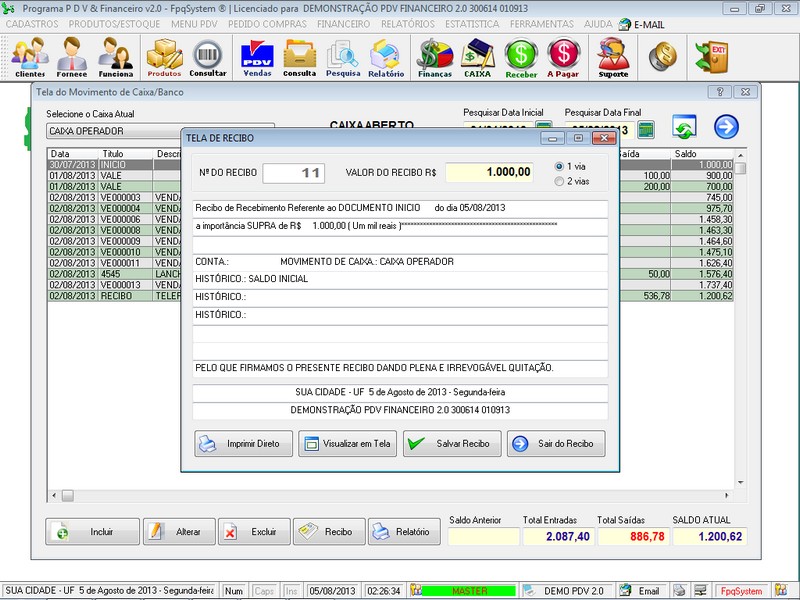
Task: Launch PDV Vendas from toolbar
Action: click(x=257, y=57)
